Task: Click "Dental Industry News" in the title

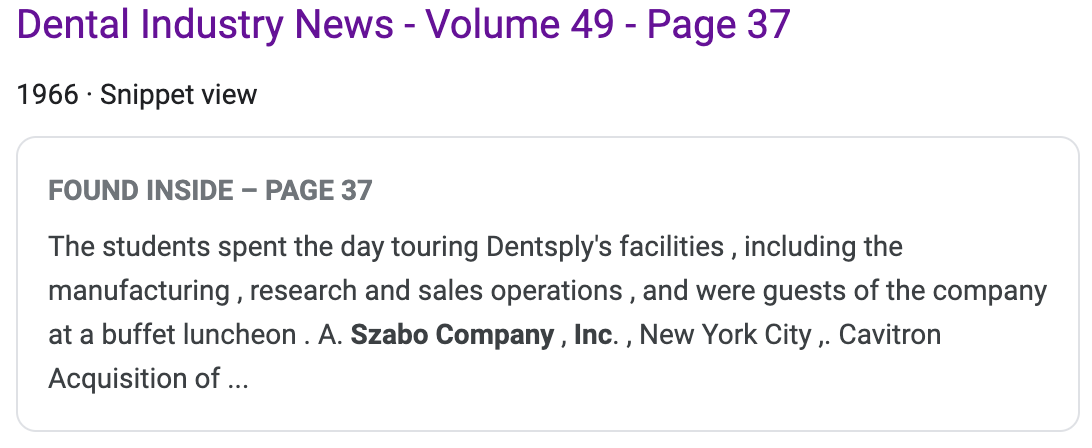Action: coord(205,25)
